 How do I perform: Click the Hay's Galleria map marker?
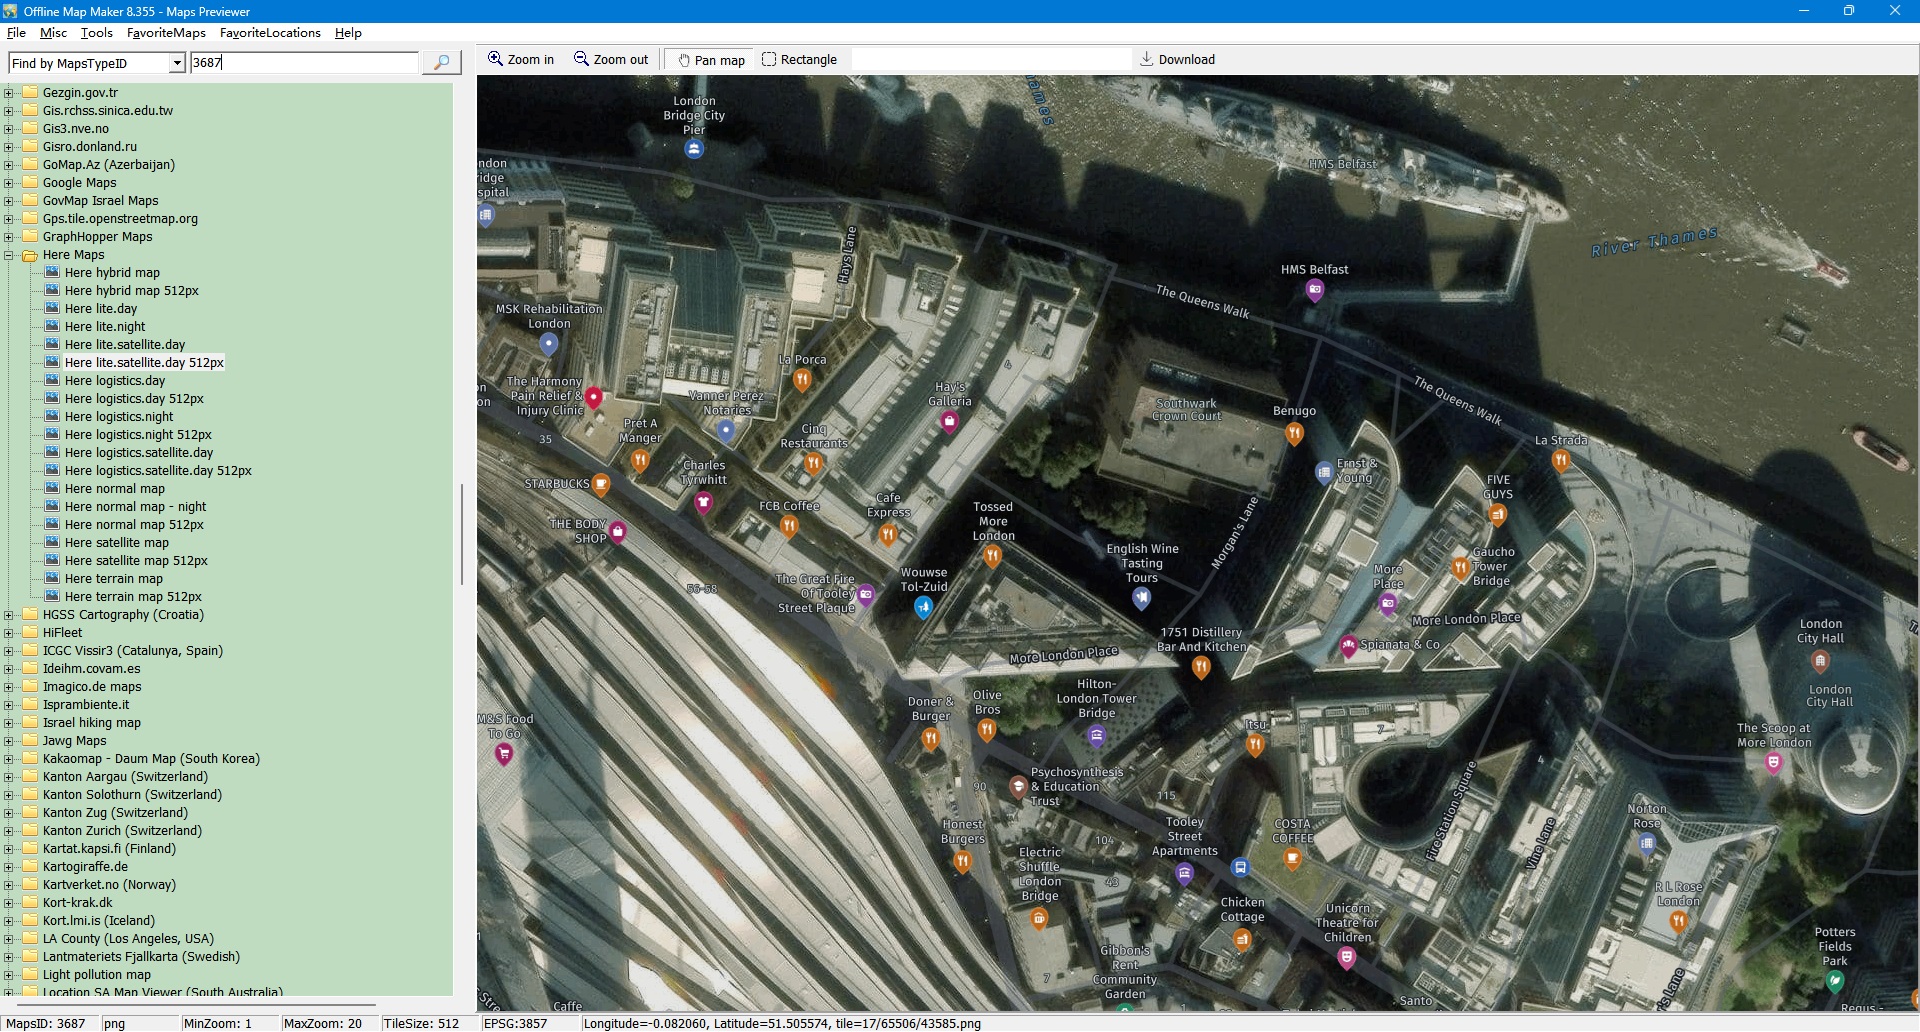(949, 422)
